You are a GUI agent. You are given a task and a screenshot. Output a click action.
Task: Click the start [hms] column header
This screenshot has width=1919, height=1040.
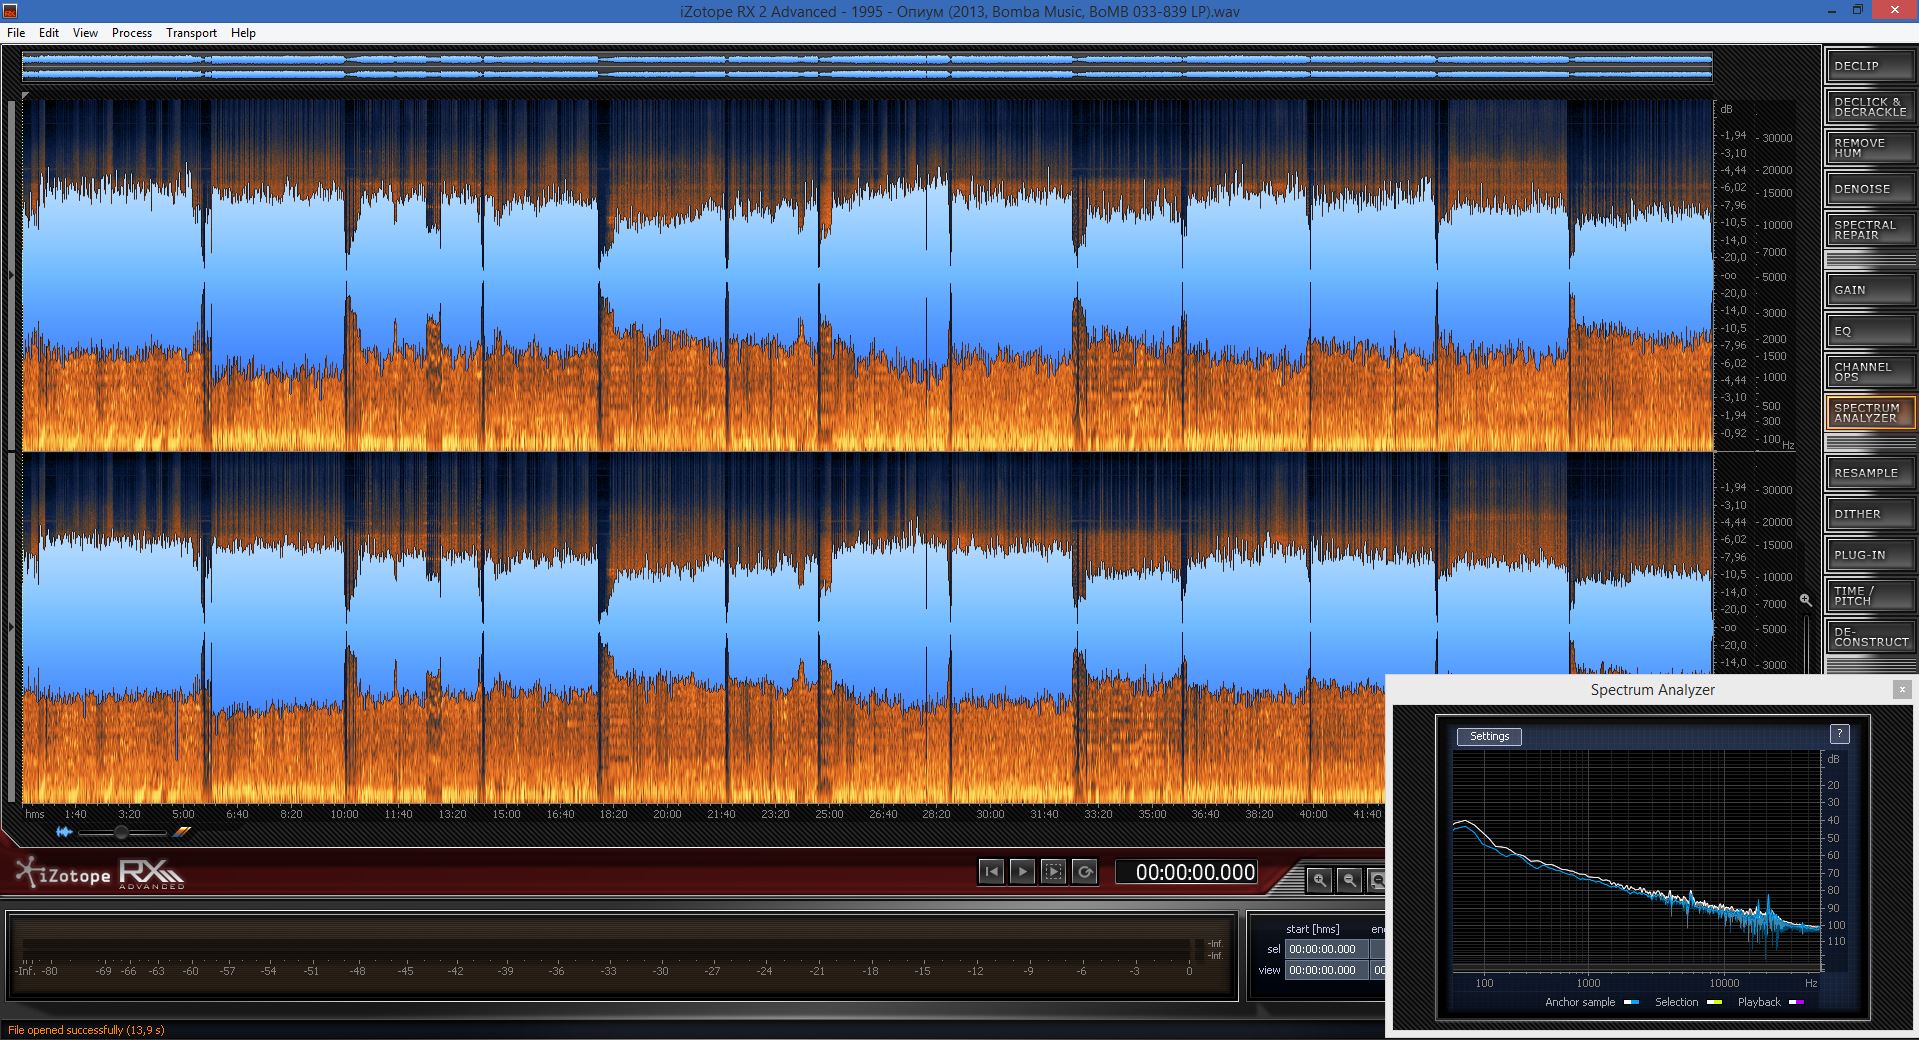1312,929
